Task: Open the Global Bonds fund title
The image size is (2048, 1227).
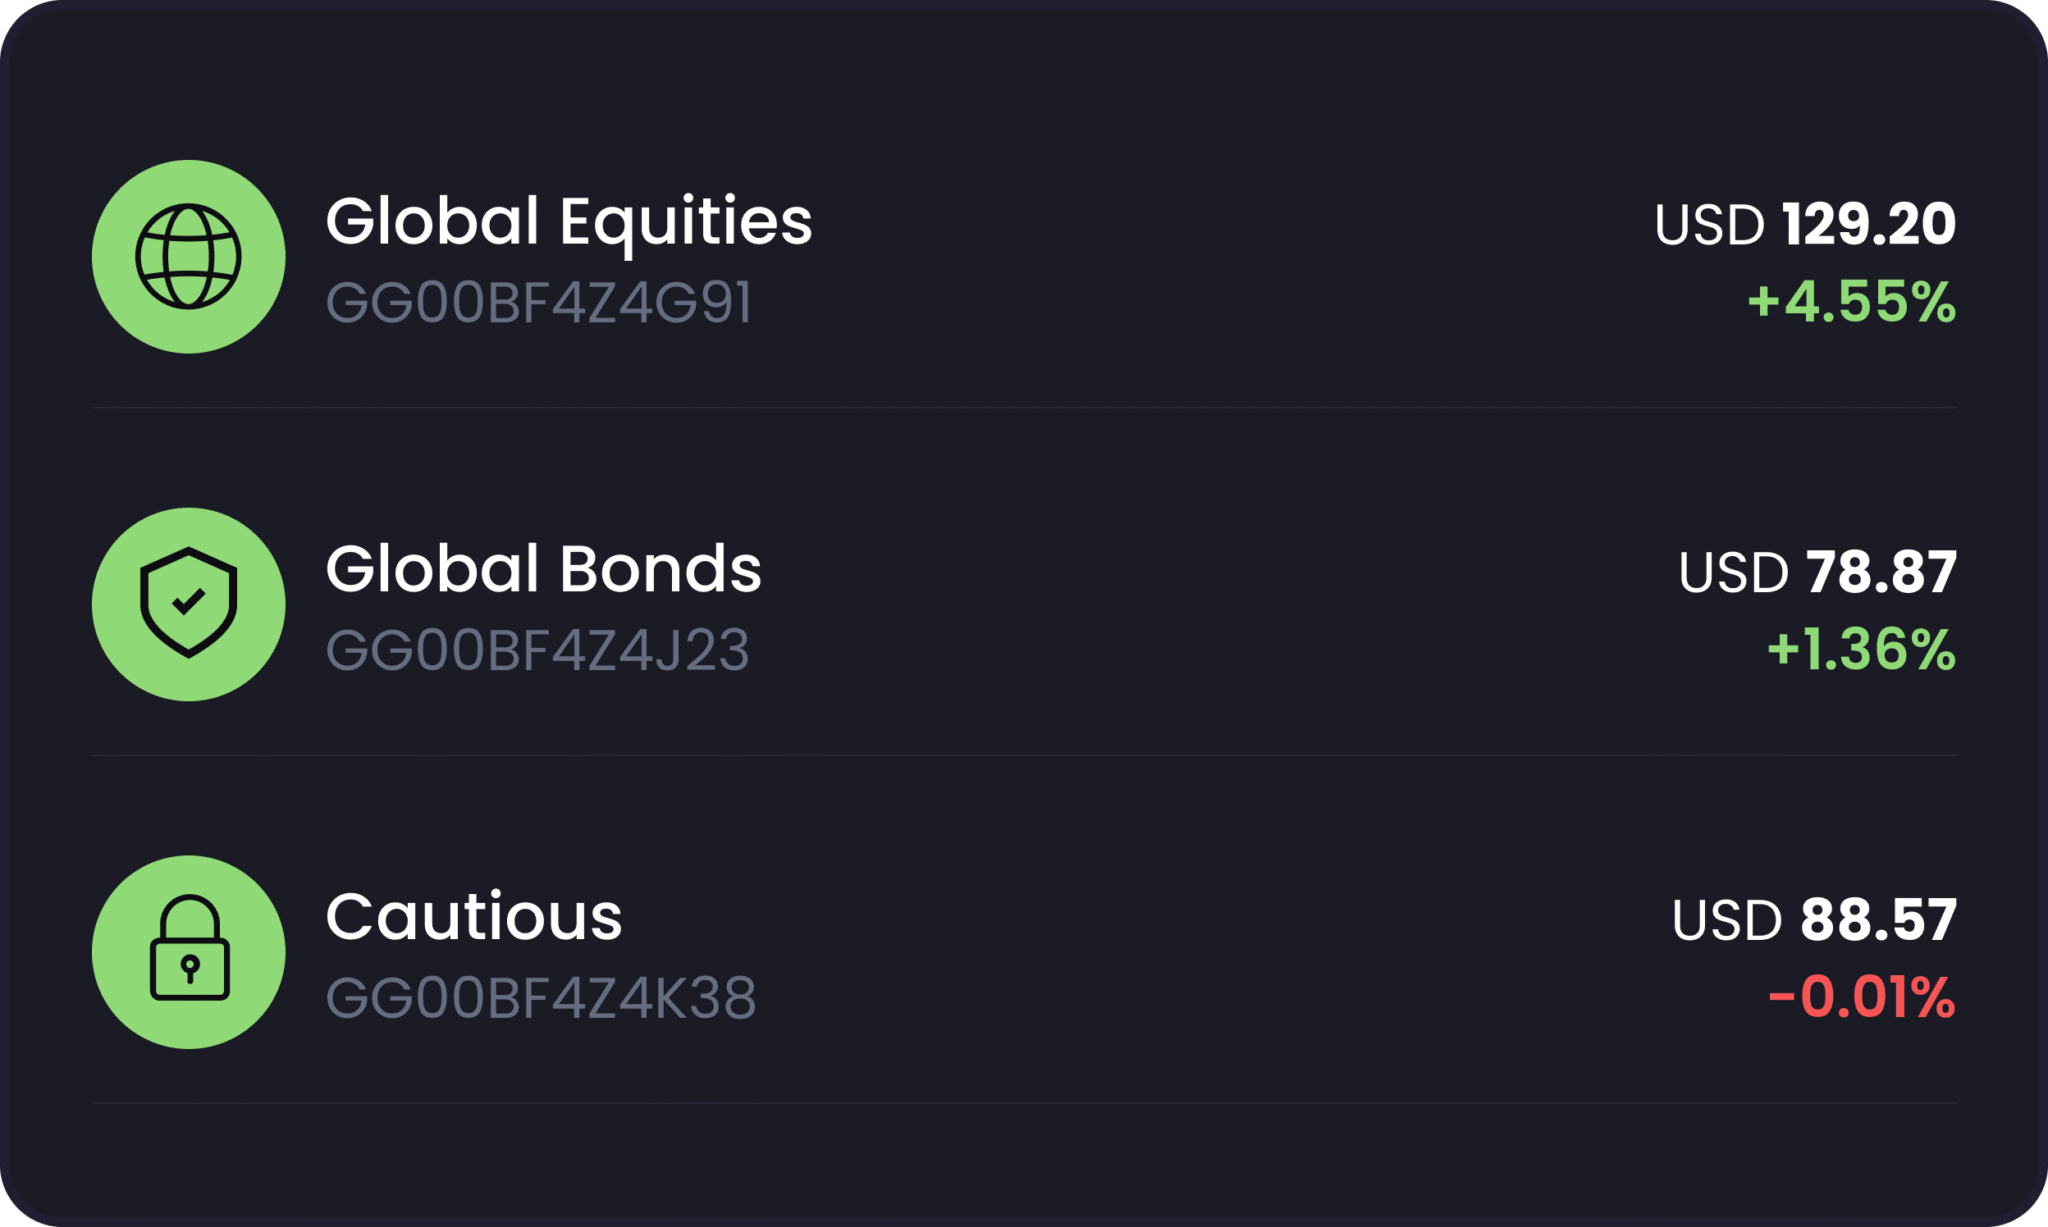Action: (x=543, y=569)
